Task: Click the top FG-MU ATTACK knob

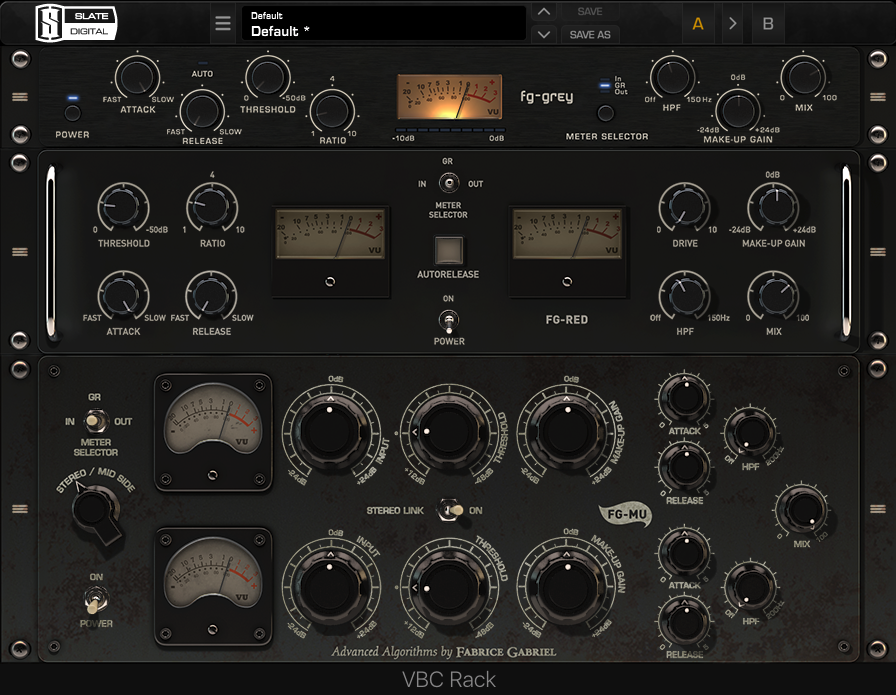Action: [684, 398]
